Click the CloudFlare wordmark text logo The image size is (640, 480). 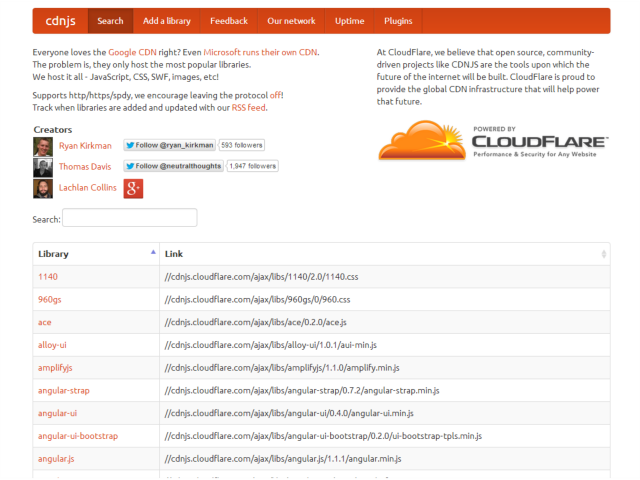[x=540, y=142]
